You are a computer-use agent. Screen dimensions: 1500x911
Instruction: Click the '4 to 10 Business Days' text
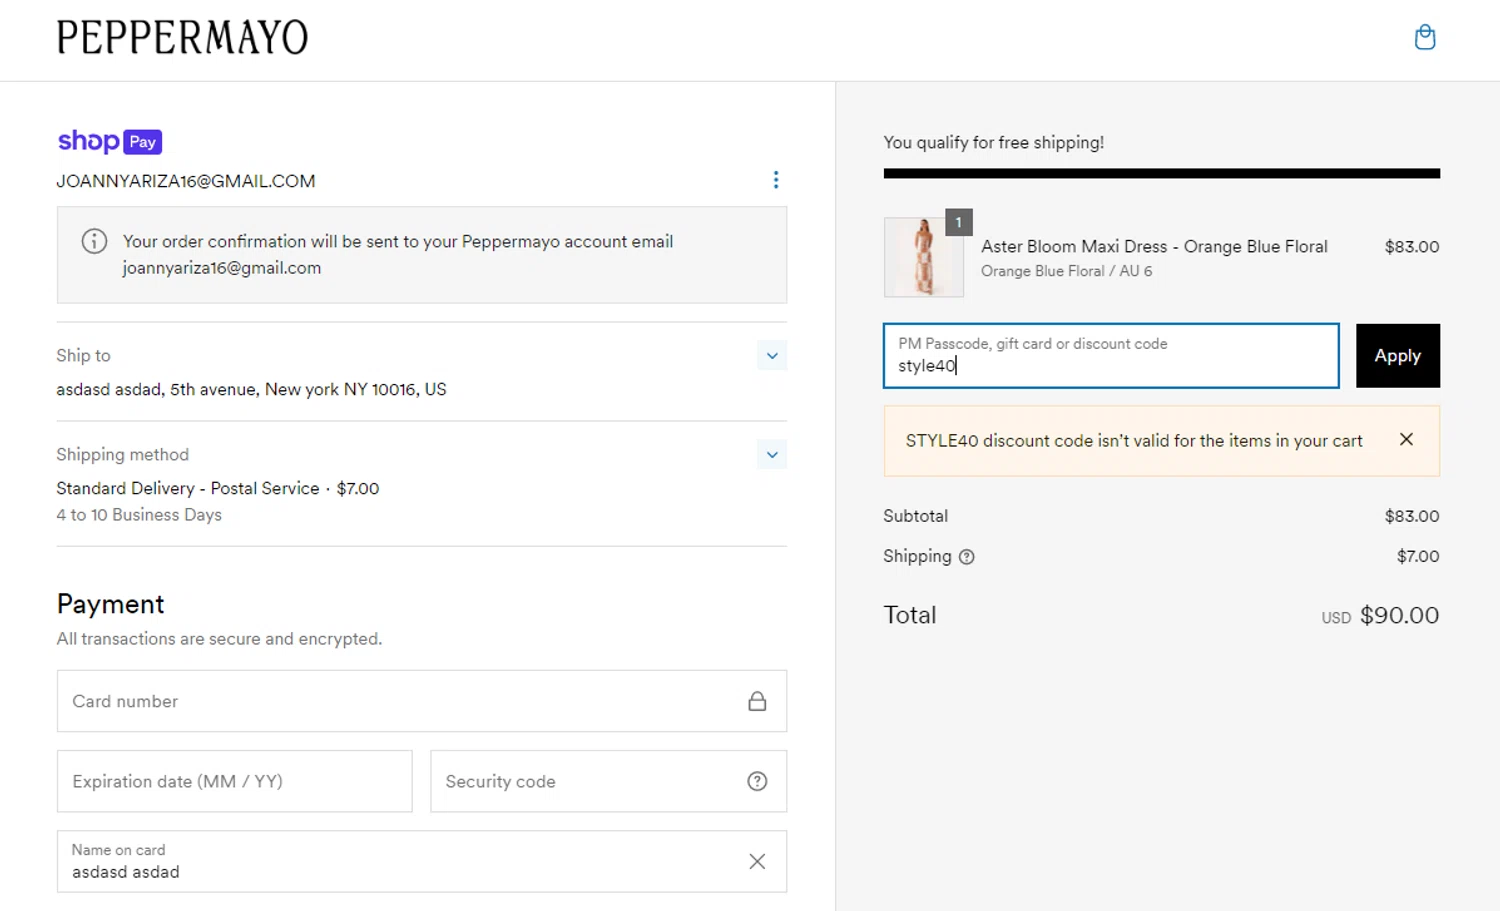click(139, 515)
